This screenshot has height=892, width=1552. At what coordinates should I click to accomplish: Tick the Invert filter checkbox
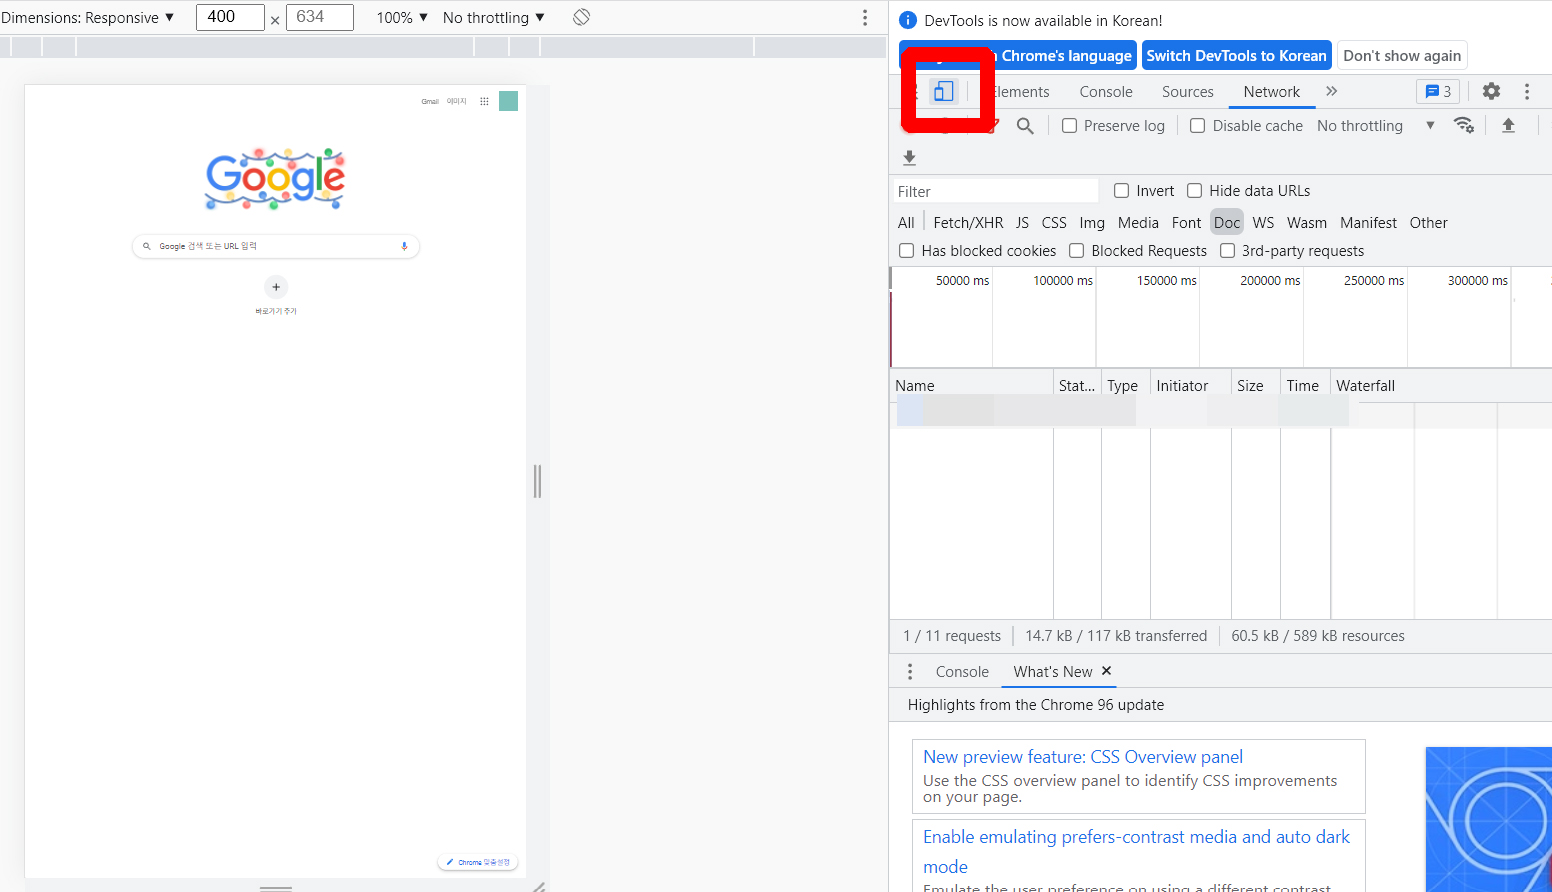point(1121,191)
